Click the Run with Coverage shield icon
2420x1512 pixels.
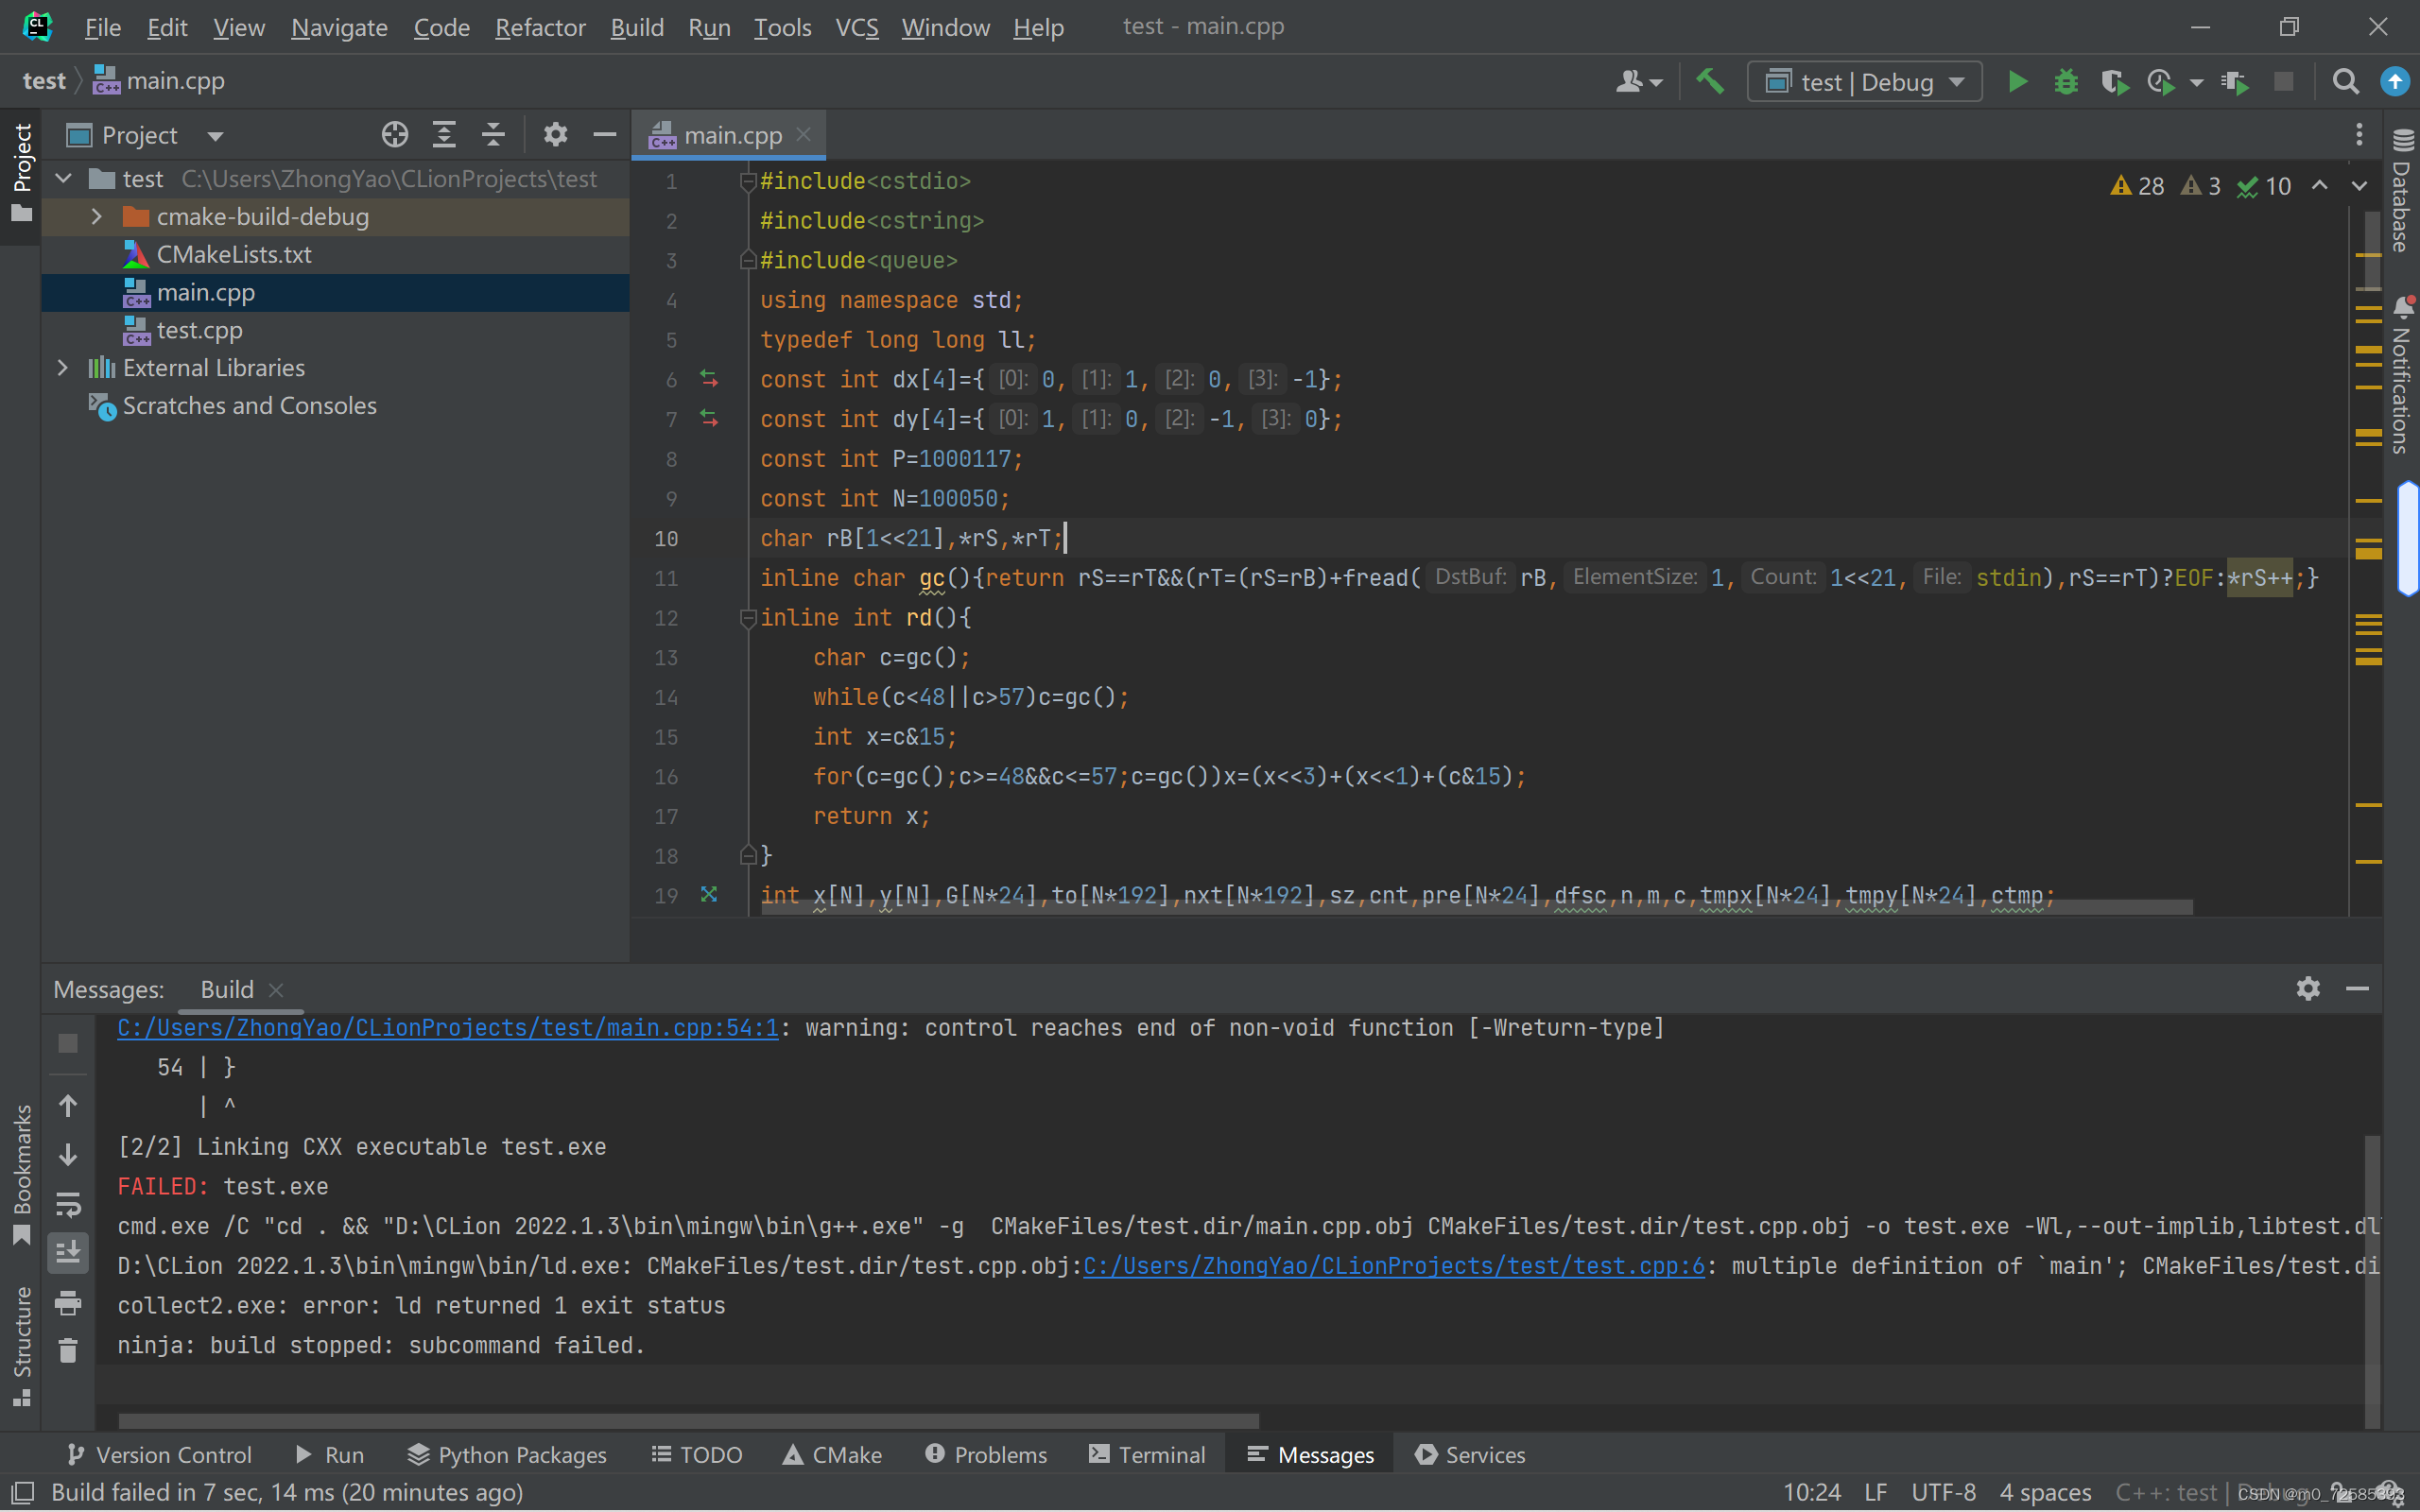point(2113,82)
